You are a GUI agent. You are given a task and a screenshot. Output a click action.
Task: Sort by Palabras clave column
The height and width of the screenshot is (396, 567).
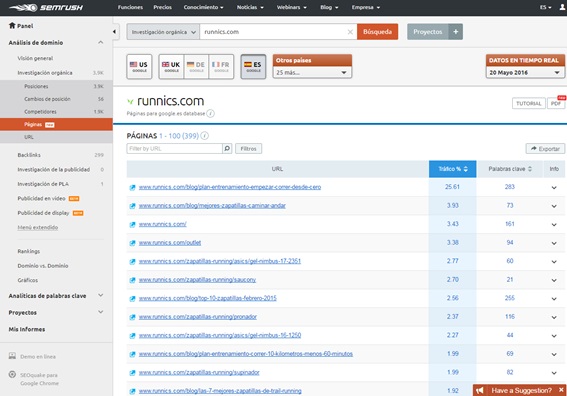click(x=510, y=169)
